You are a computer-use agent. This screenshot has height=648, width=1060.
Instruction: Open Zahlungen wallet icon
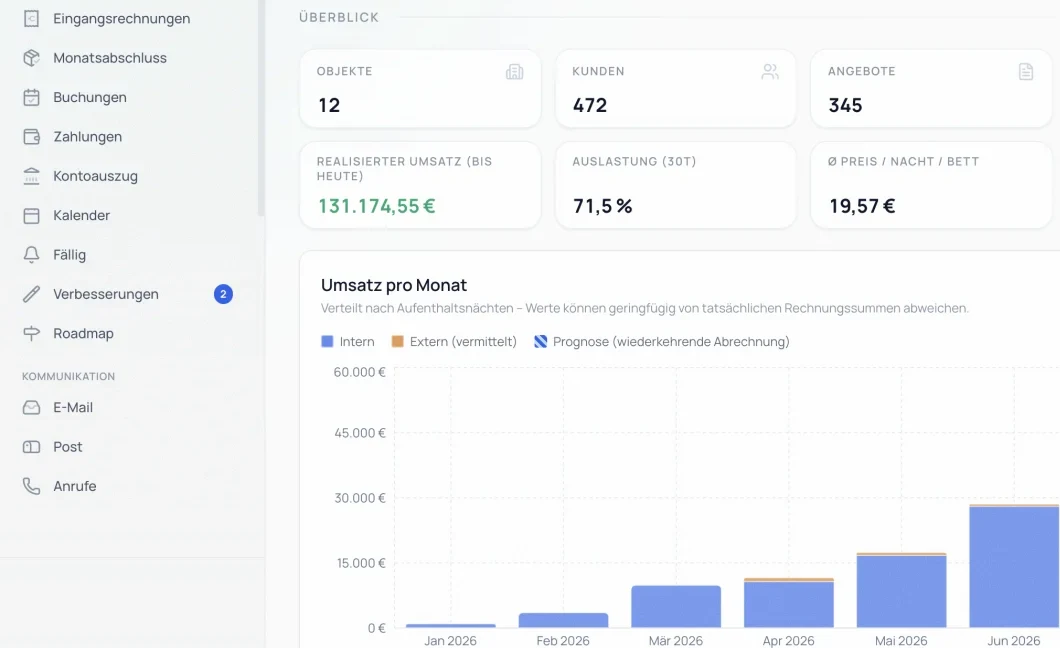click(x=31, y=136)
